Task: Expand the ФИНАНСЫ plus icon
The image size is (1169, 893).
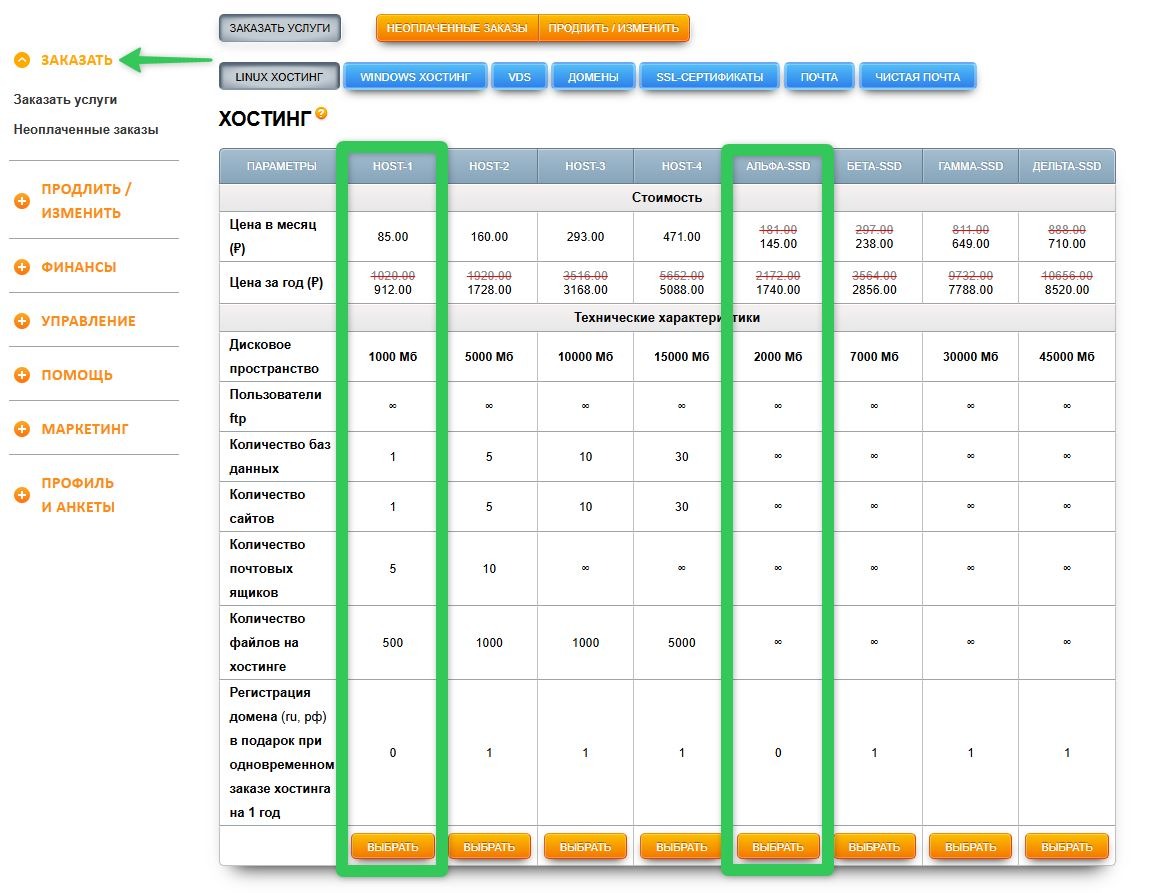Action: click(x=22, y=267)
